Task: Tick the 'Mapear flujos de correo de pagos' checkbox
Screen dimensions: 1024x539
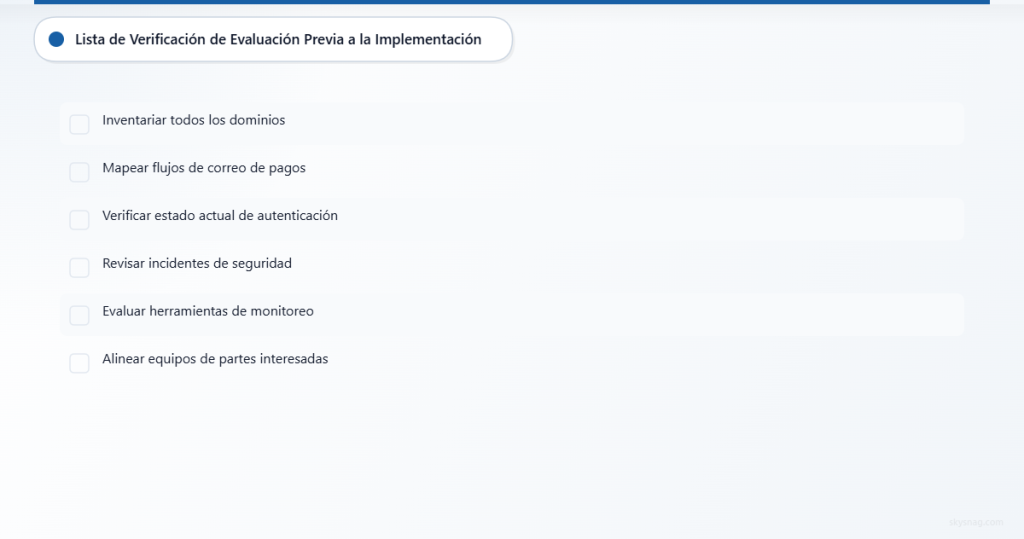Action: pos(79,172)
